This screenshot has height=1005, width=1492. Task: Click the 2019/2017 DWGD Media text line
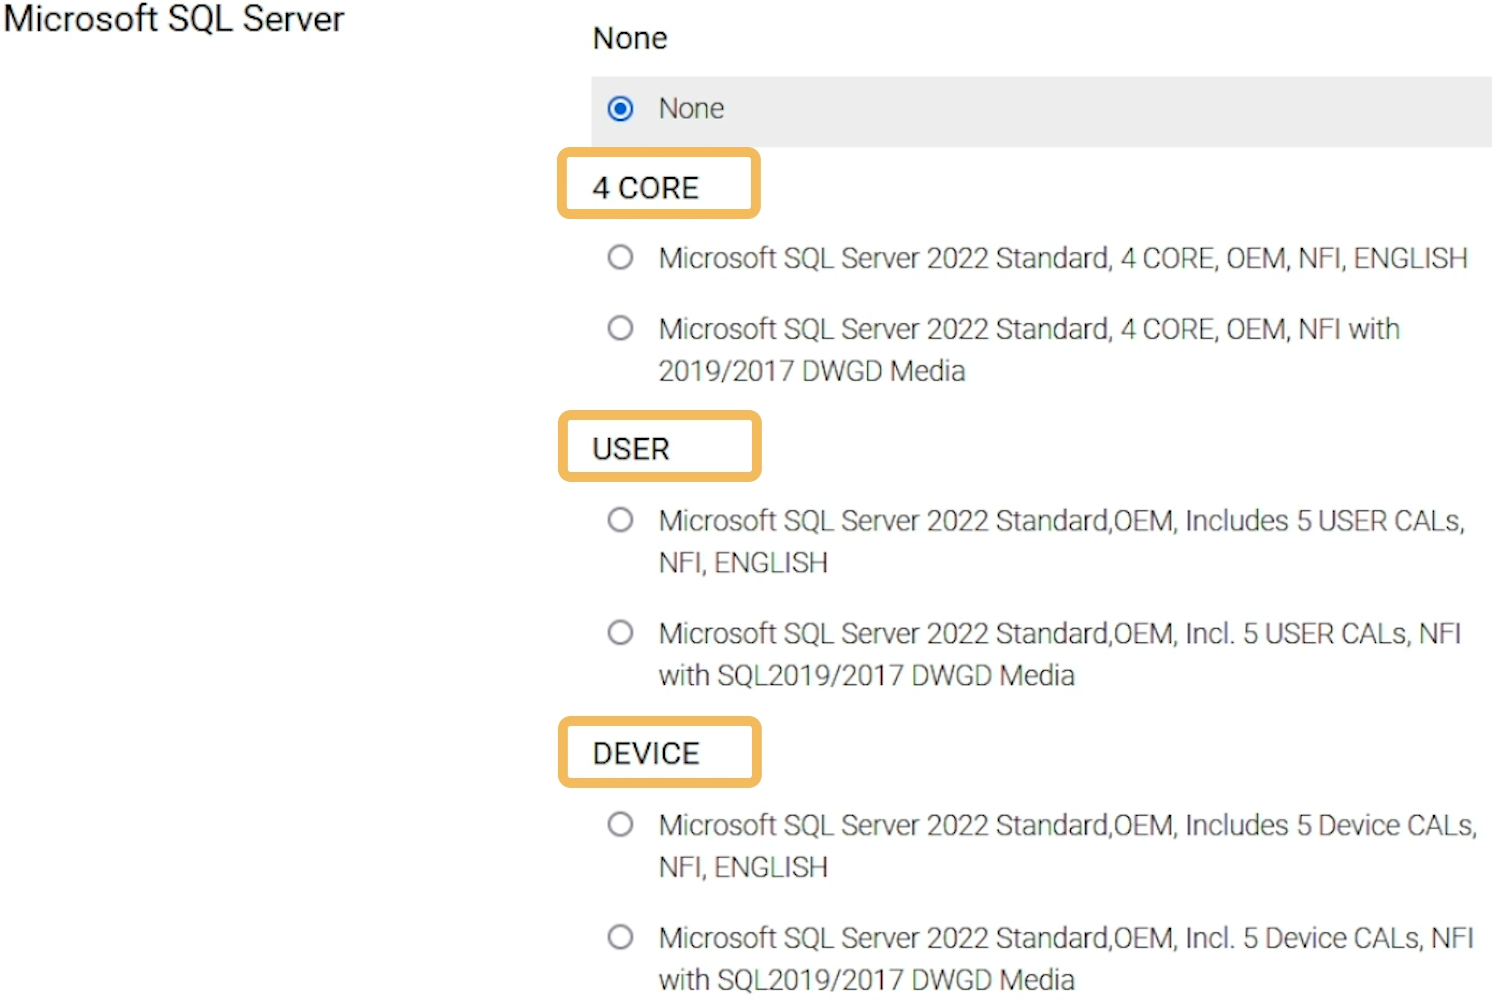(811, 370)
